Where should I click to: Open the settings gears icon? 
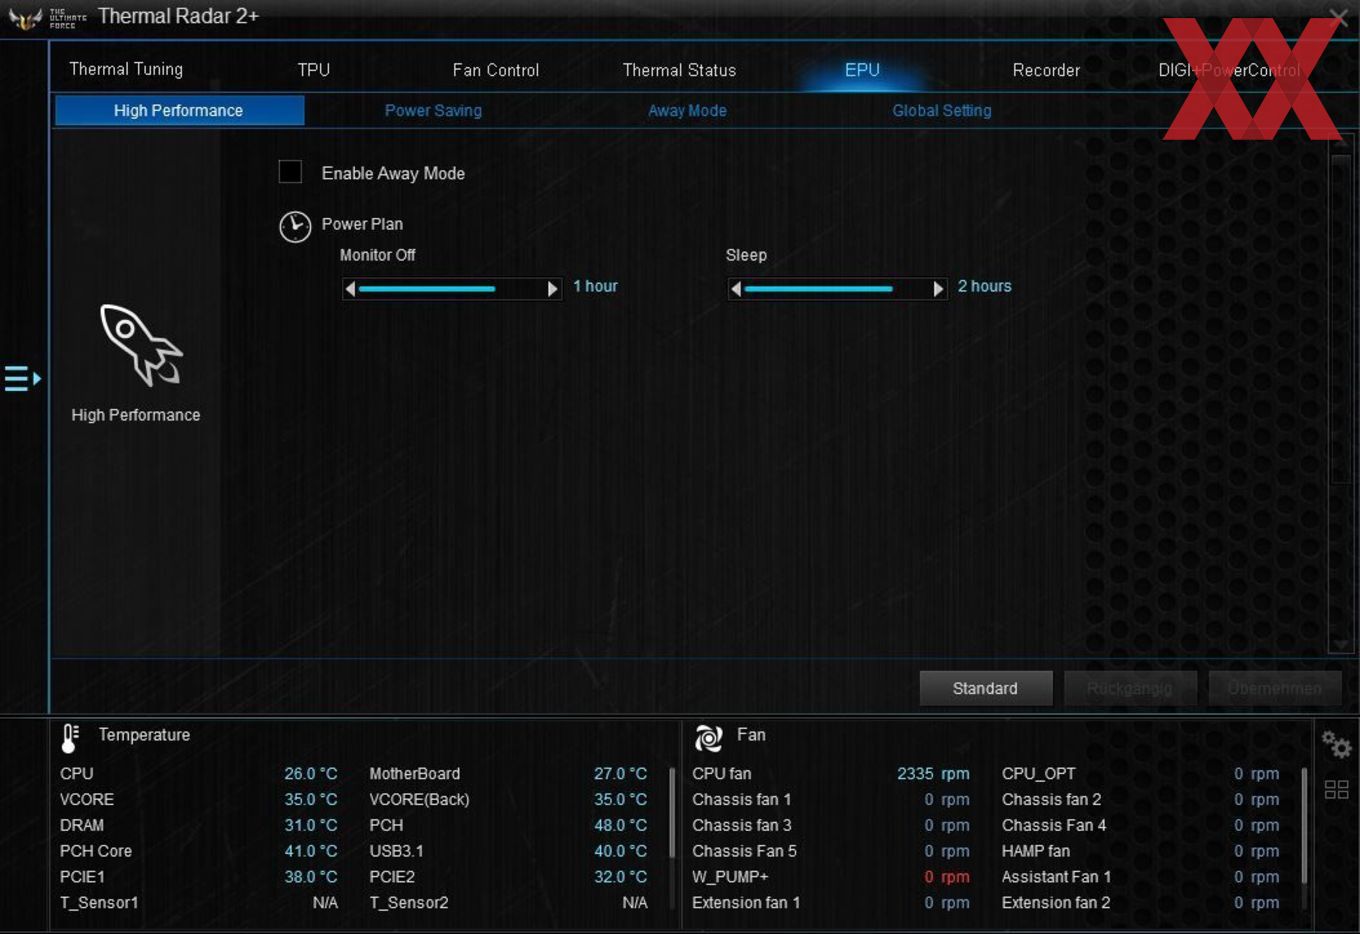point(1336,744)
